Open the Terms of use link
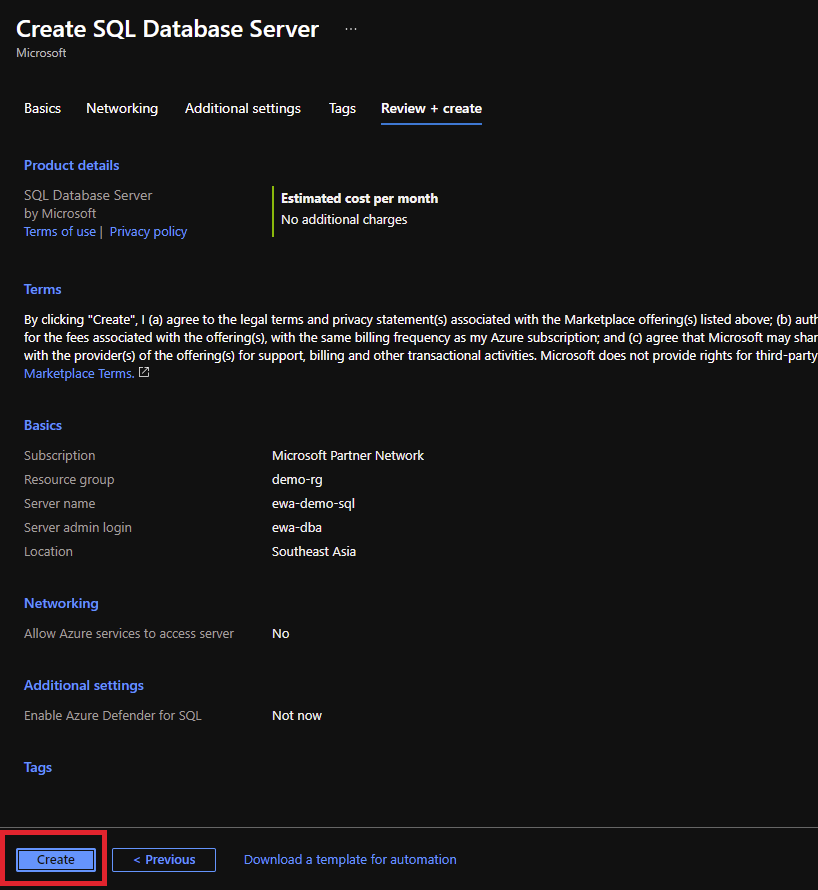Screen dimensions: 818x890 pyautogui.click(x=60, y=231)
